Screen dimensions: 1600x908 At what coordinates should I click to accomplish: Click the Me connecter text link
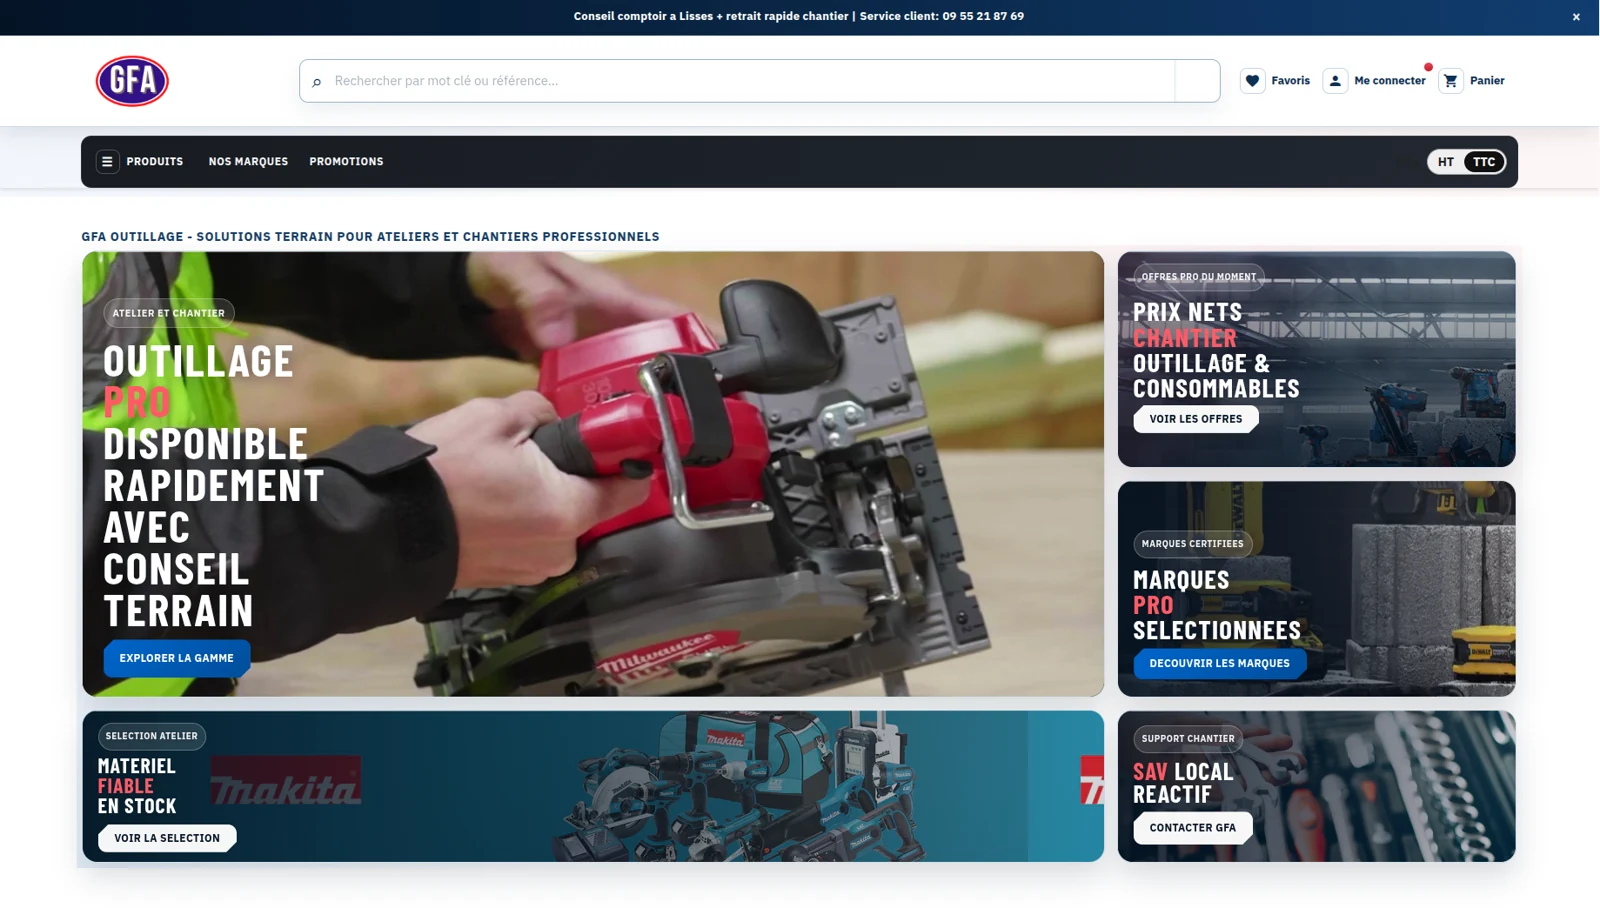1390,81
